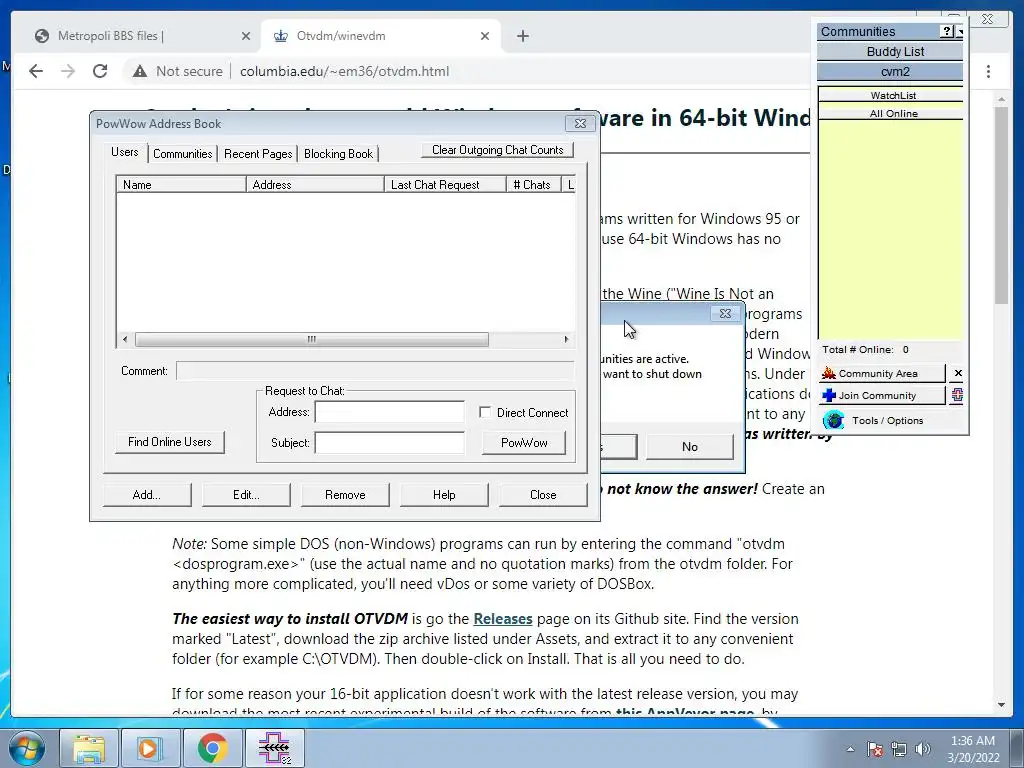Click the network tray icon
The height and width of the screenshot is (768, 1024).
(899, 749)
